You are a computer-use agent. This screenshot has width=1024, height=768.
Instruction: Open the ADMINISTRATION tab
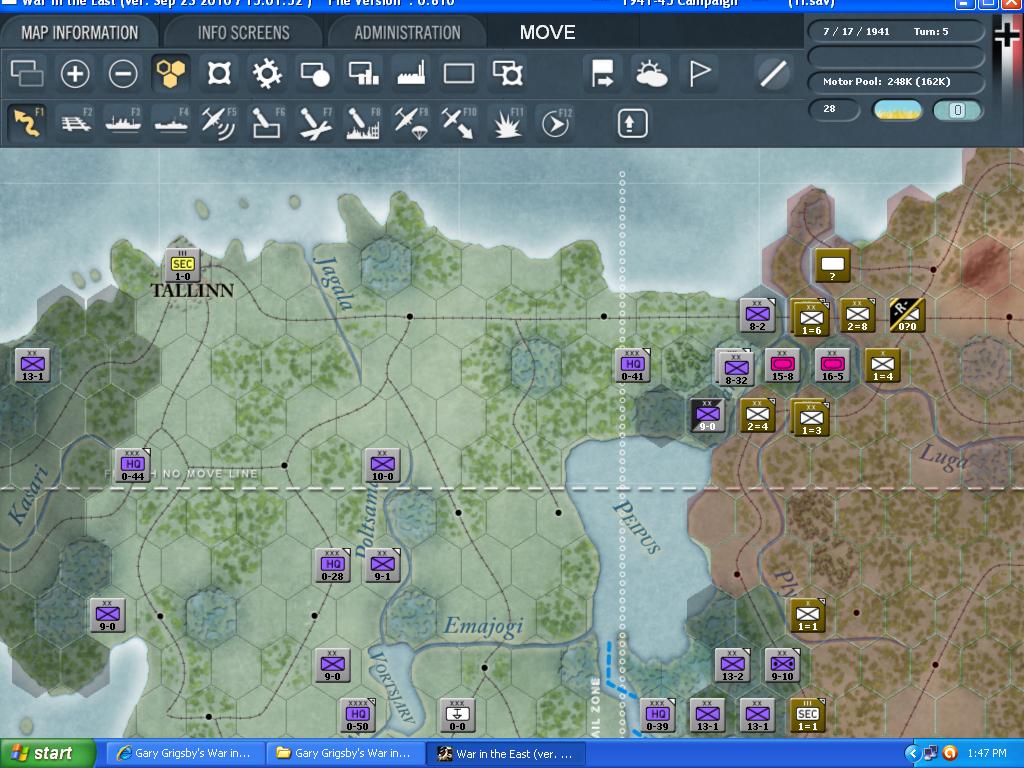(408, 32)
